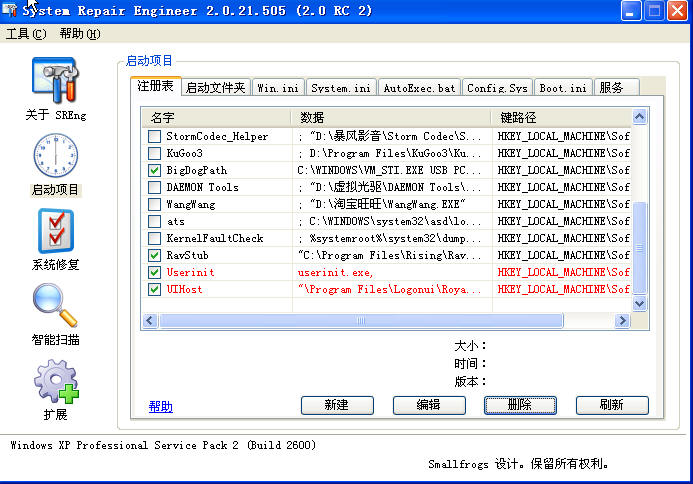Click the list's scroll down arrow
Screen dimensions: 693x484
(x=640, y=303)
